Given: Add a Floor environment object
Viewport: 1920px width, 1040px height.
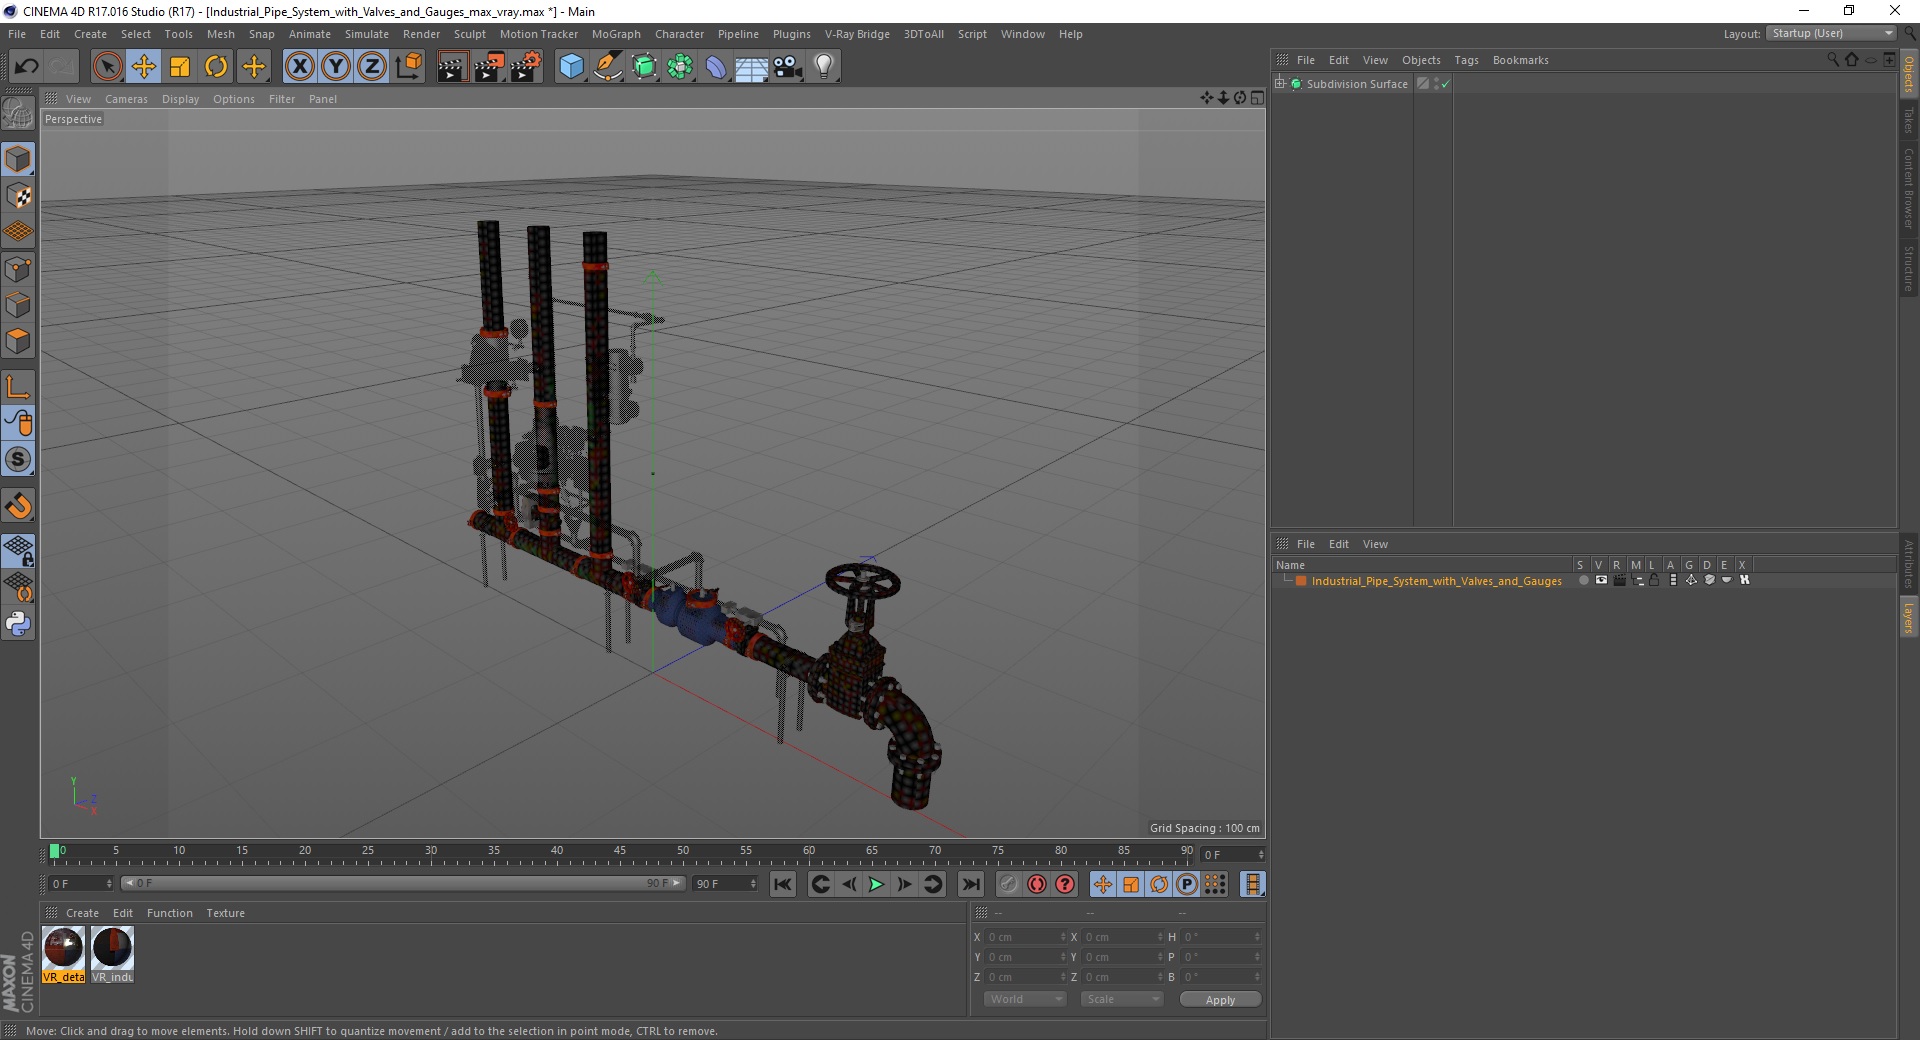Looking at the screenshot, I should (x=752, y=67).
